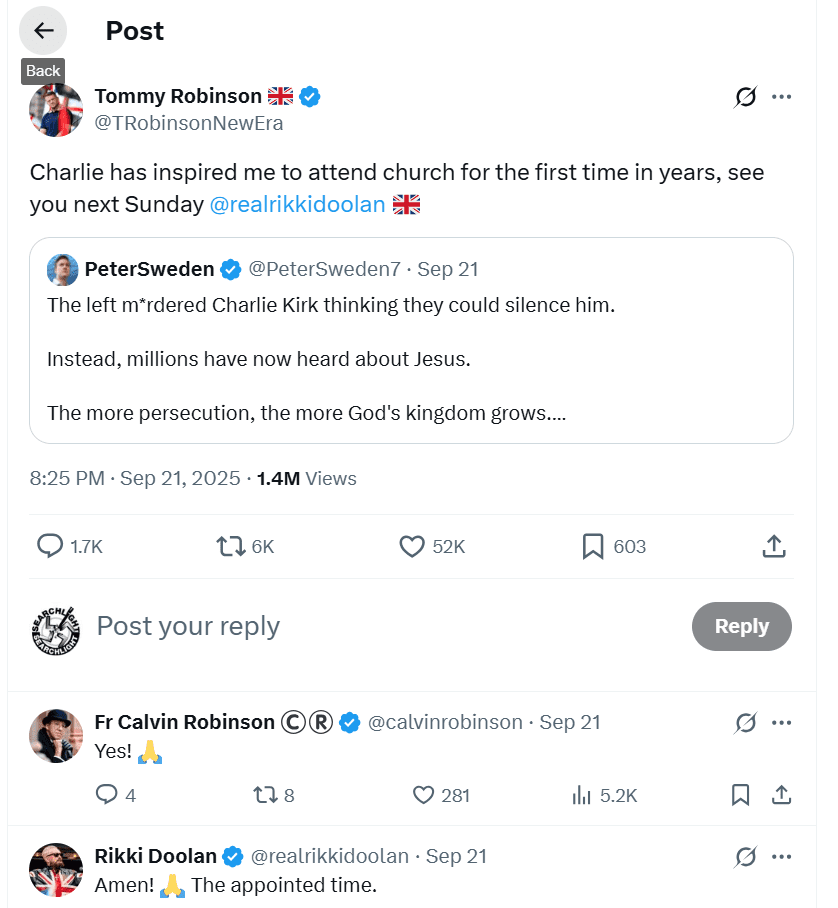Repost Fr Calvin Robinson's reply

pyautogui.click(x=264, y=795)
